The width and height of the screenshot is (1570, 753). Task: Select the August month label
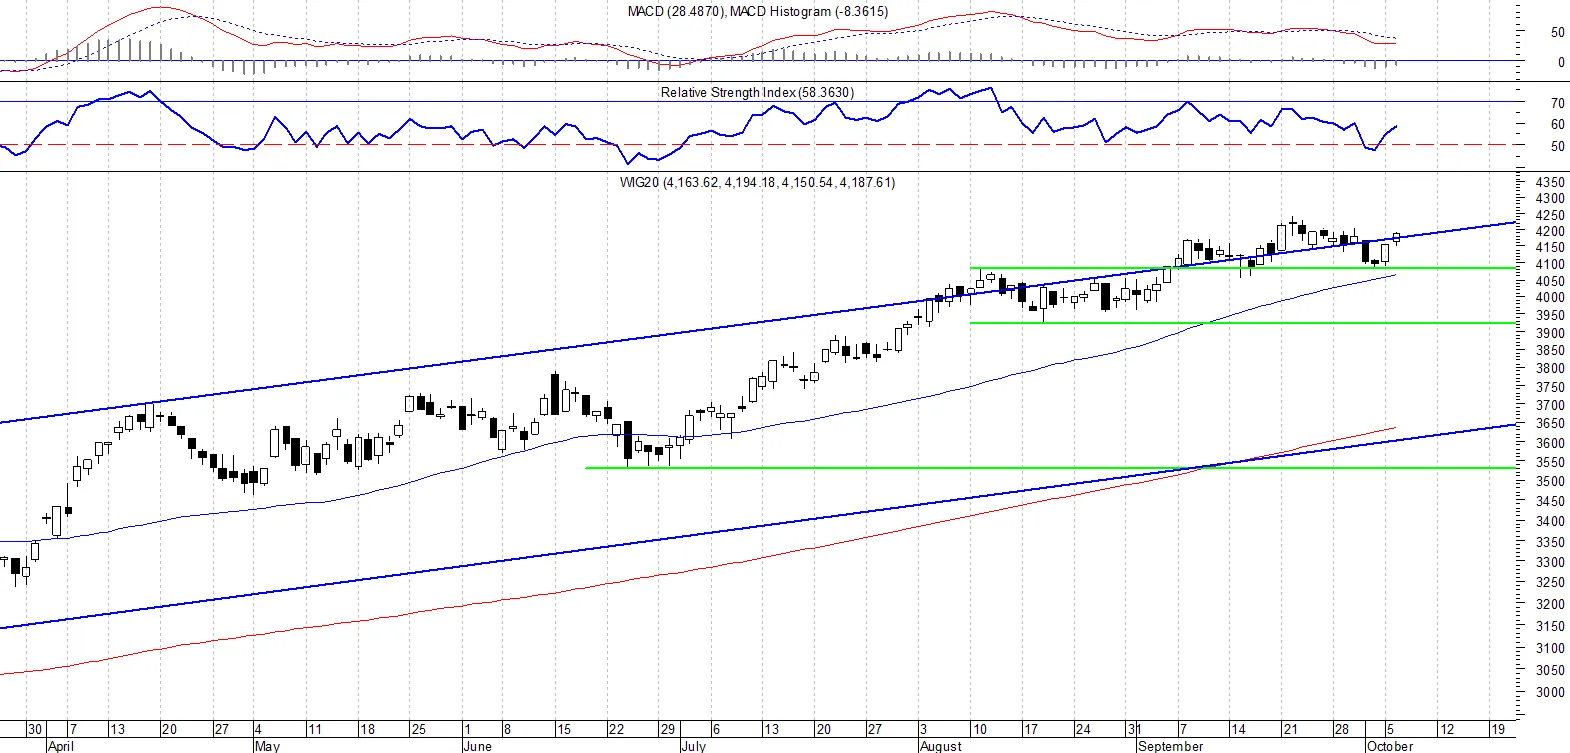940,746
